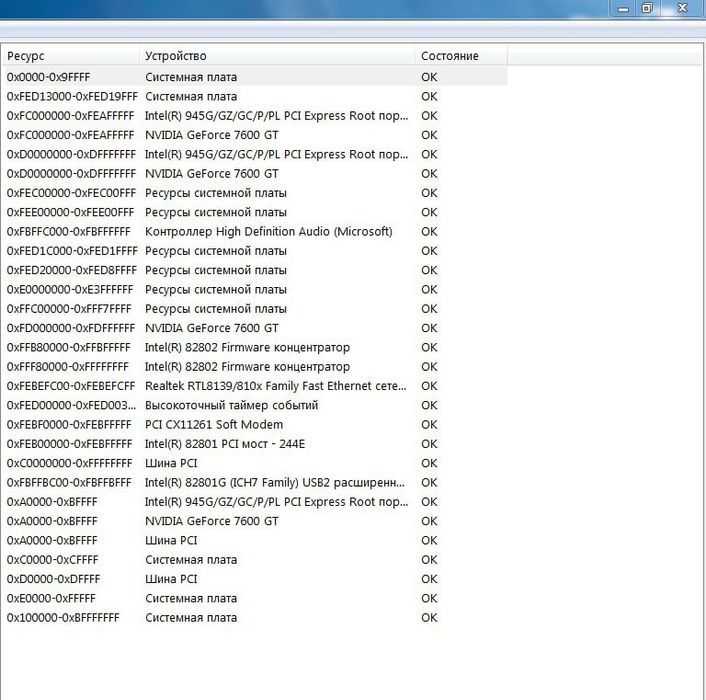706x700 pixels.
Task: Click Intel 82801 PCI мост - 244E
Action: pyautogui.click(x=225, y=444)
